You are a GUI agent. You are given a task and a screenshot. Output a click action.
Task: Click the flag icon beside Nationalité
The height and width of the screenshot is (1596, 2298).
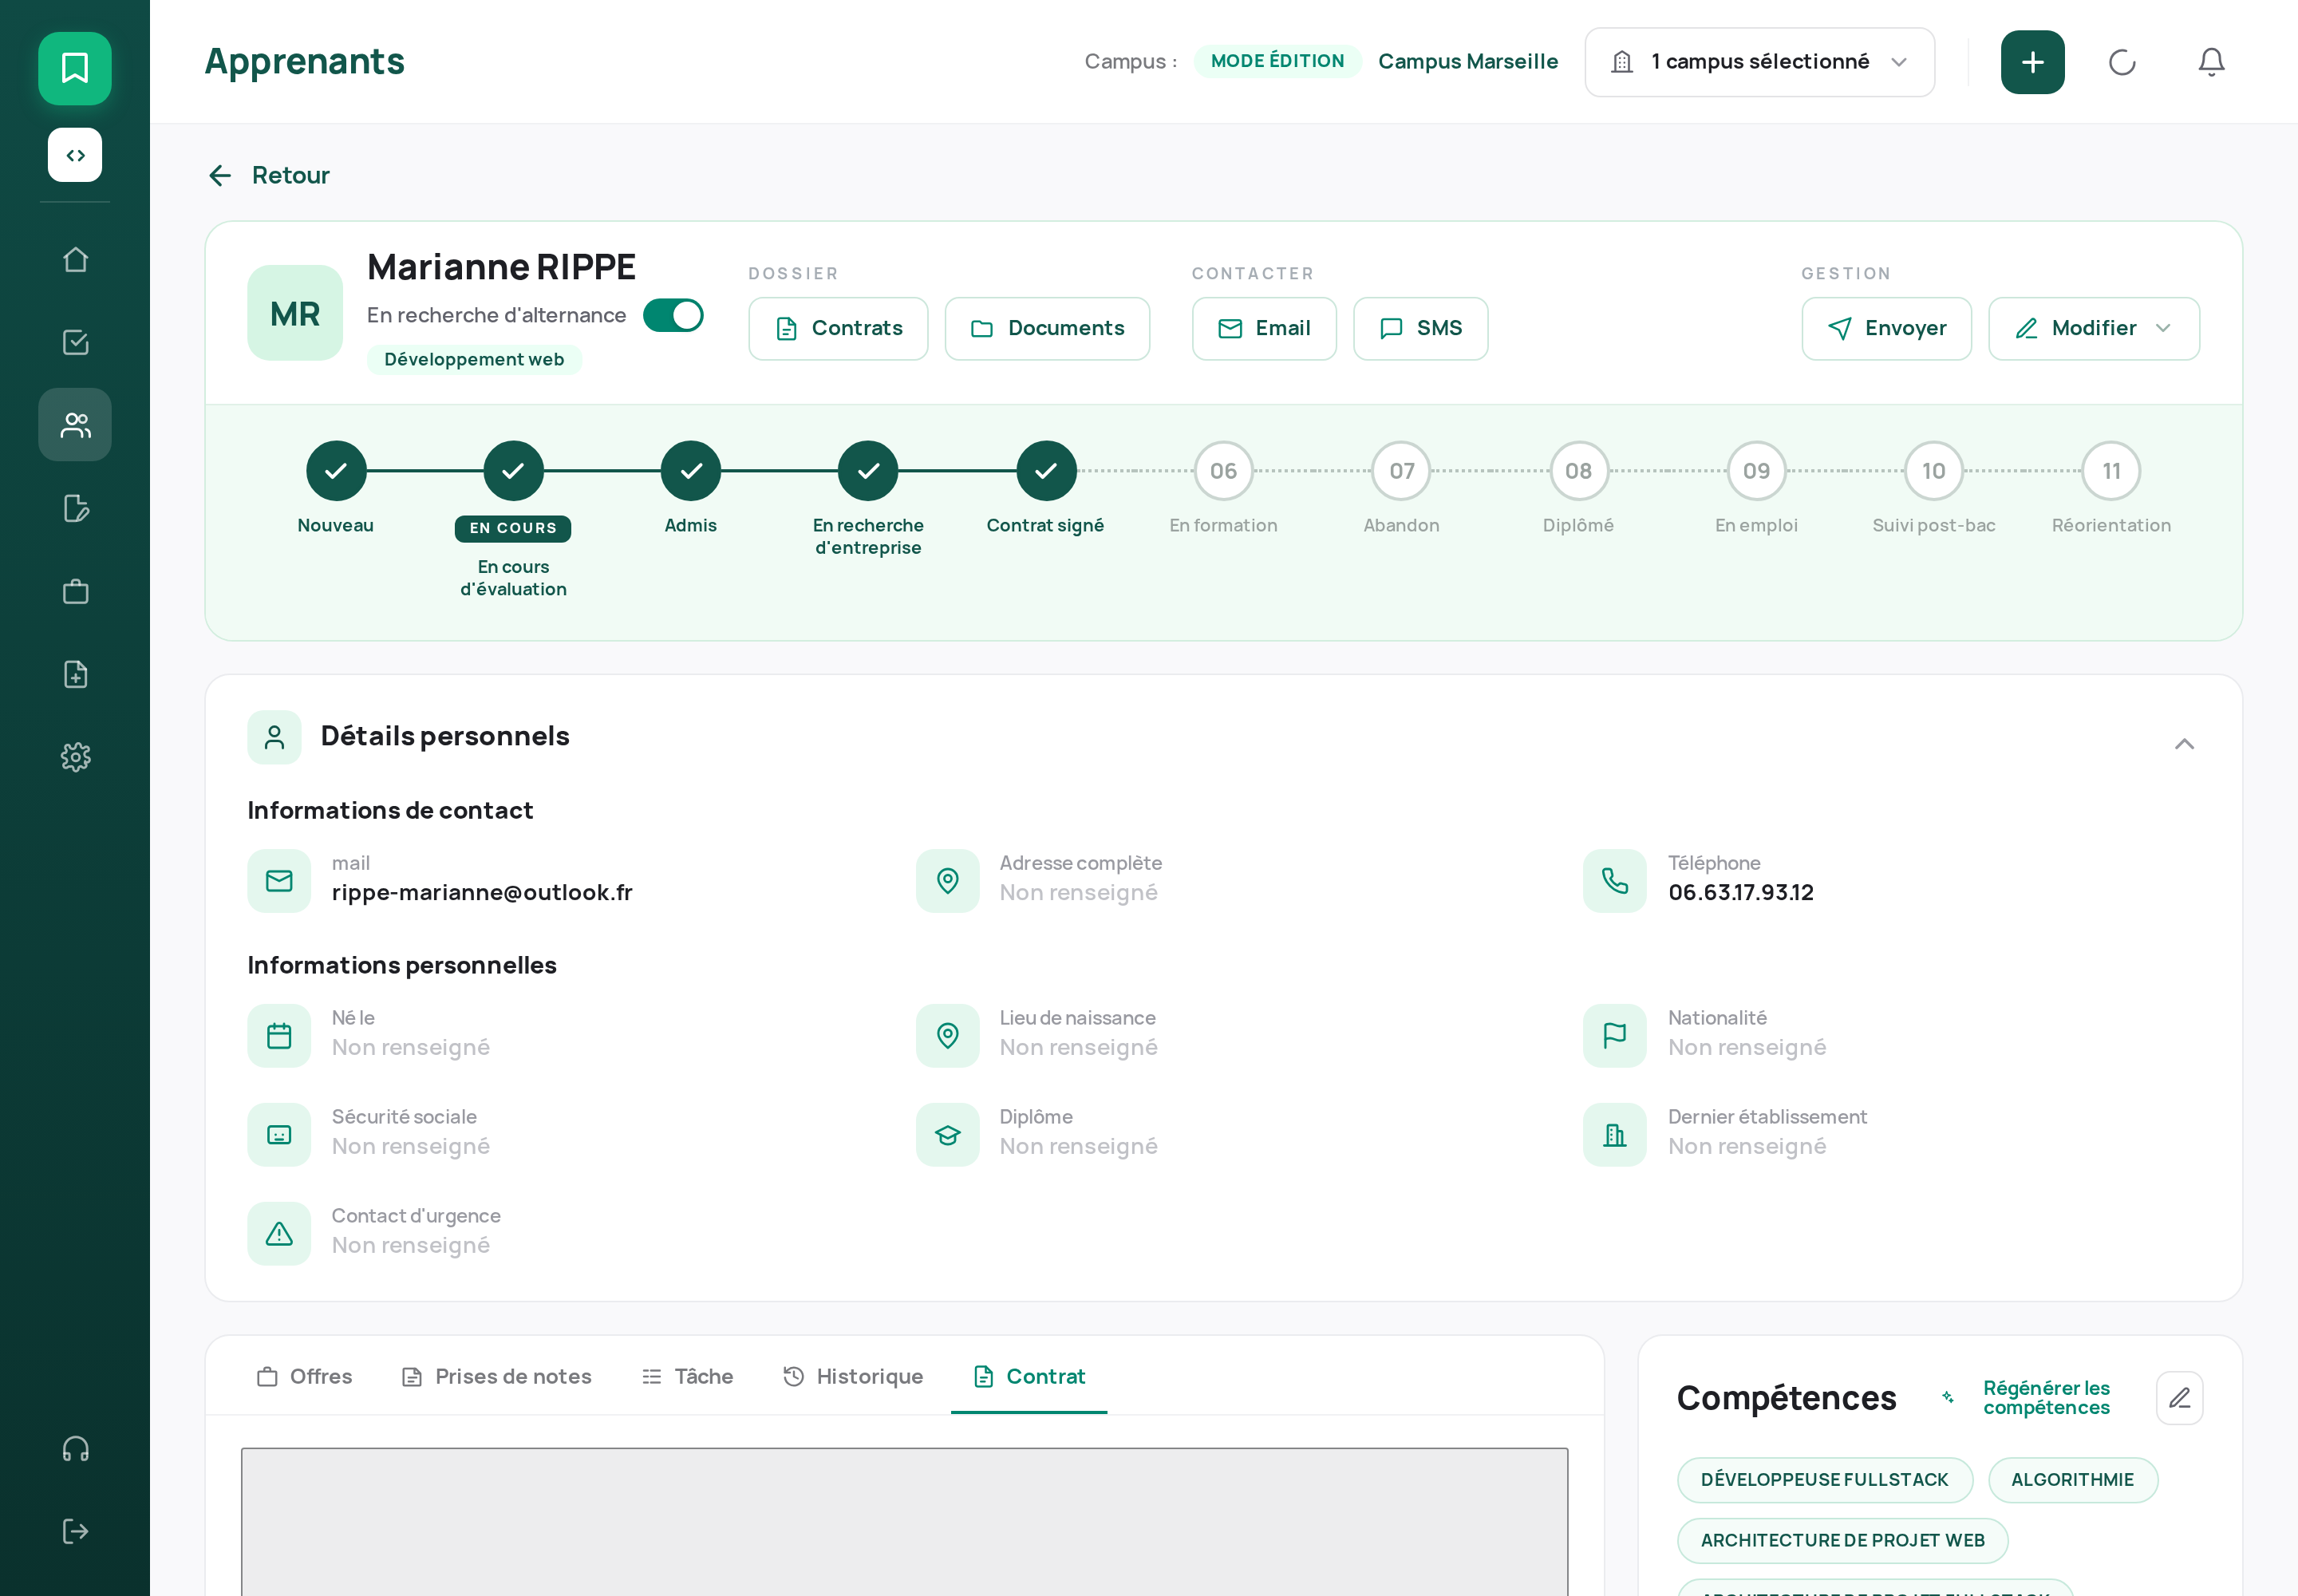pyautogui.click(x=1614, y=1035)
